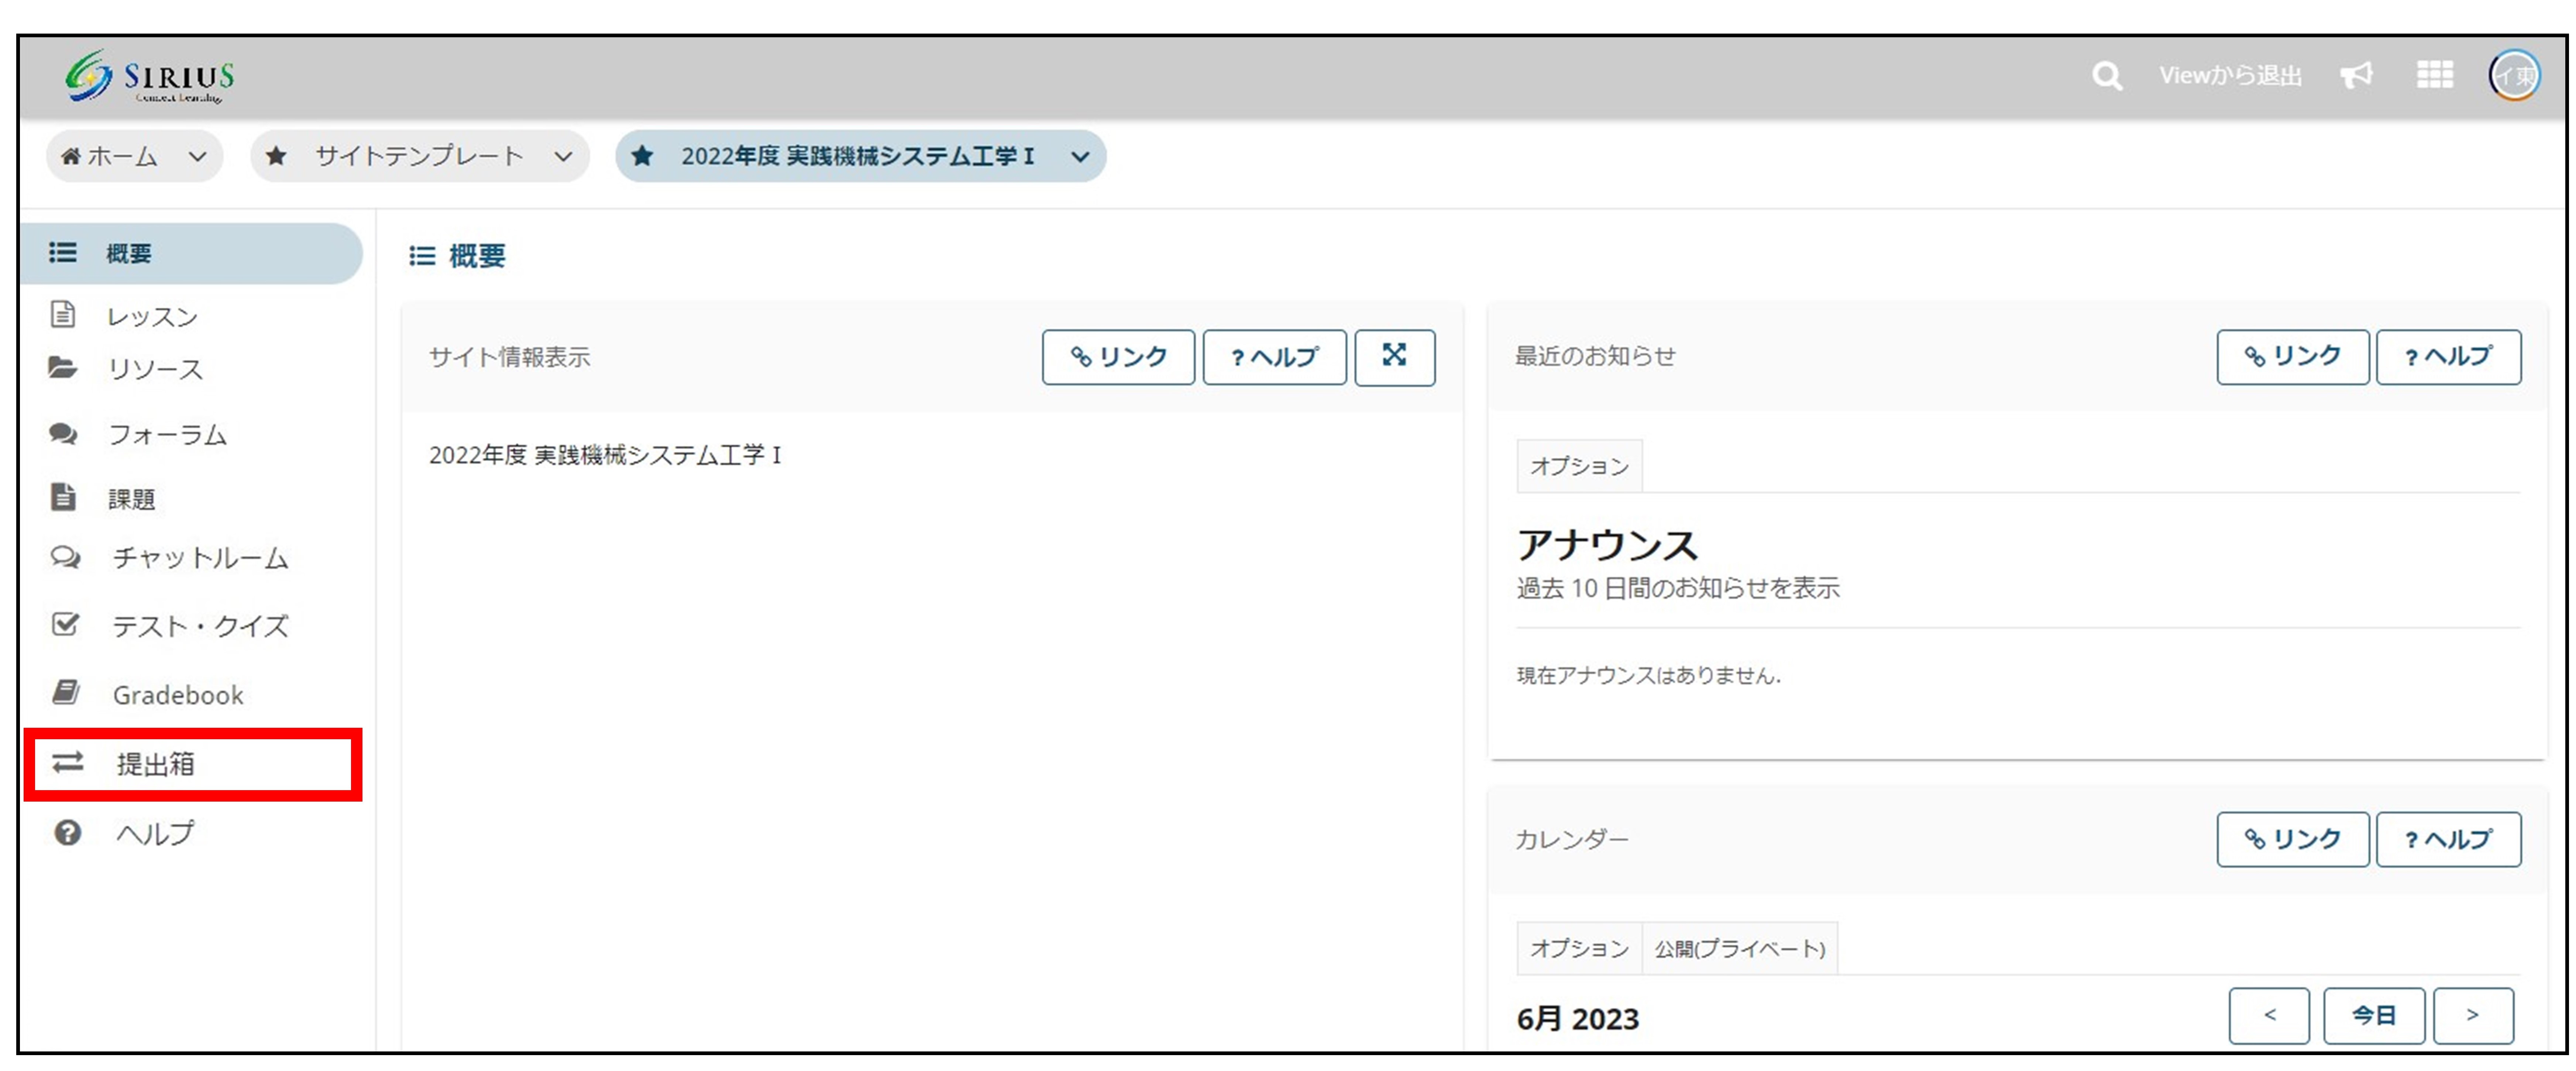The image size is (2576, 1071).
Task: Click the アナウンス heading
Action: pos(1607,545)
